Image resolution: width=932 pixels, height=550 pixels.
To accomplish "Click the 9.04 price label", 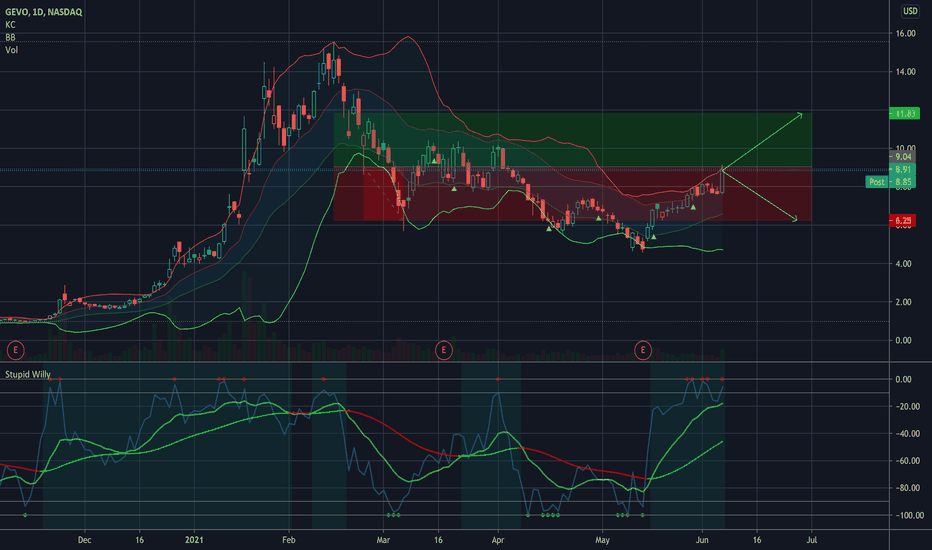I will [x=902, y=157].
